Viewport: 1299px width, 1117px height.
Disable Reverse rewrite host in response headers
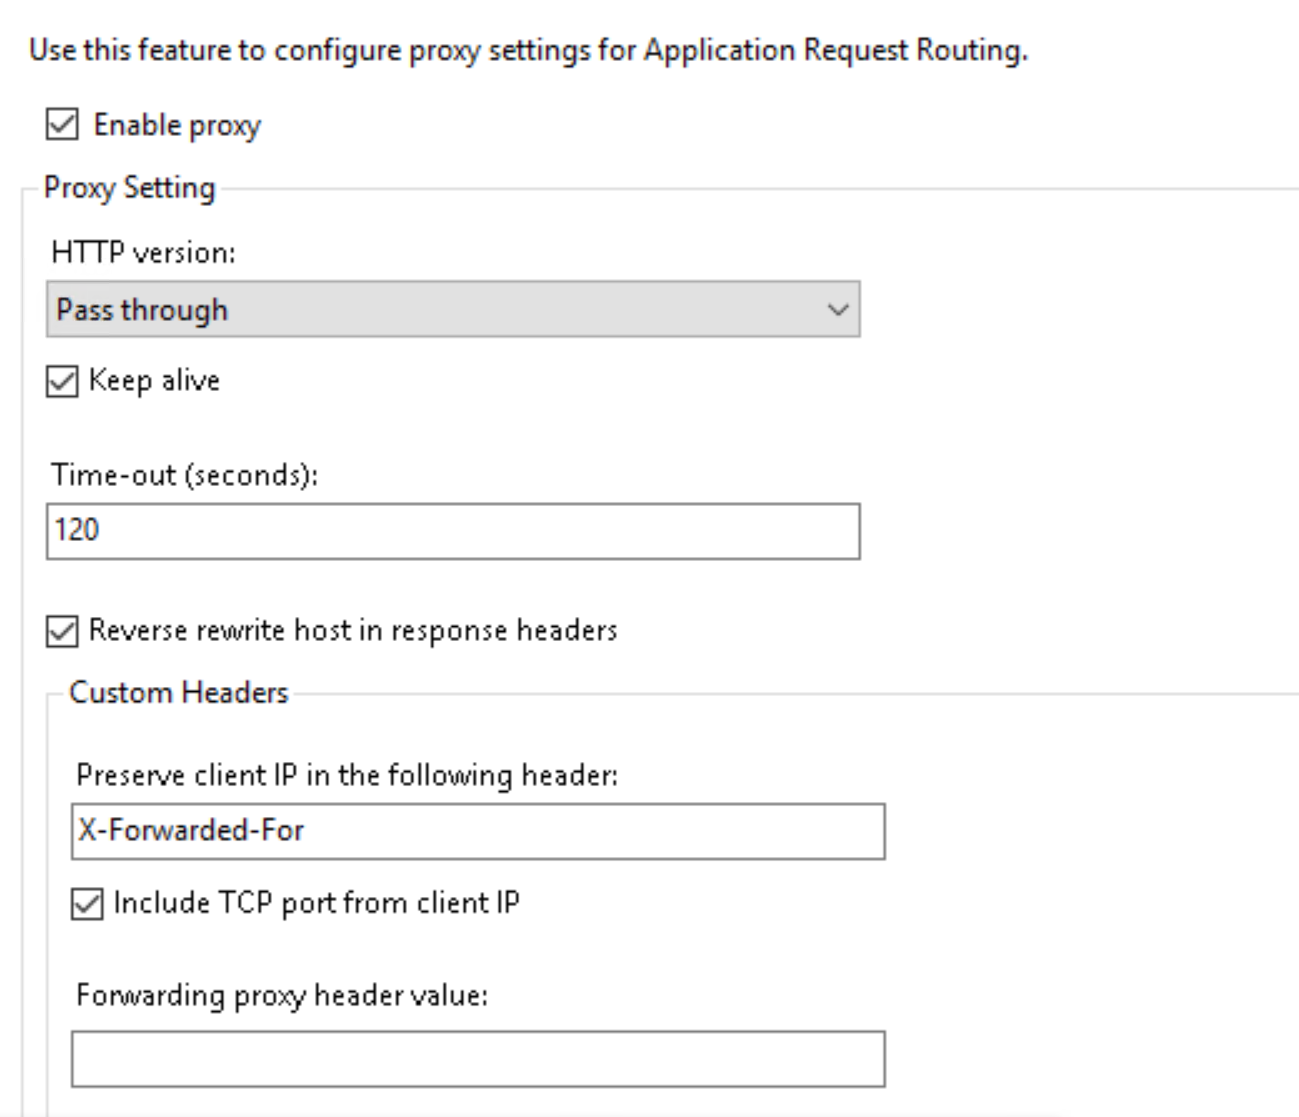62,629
